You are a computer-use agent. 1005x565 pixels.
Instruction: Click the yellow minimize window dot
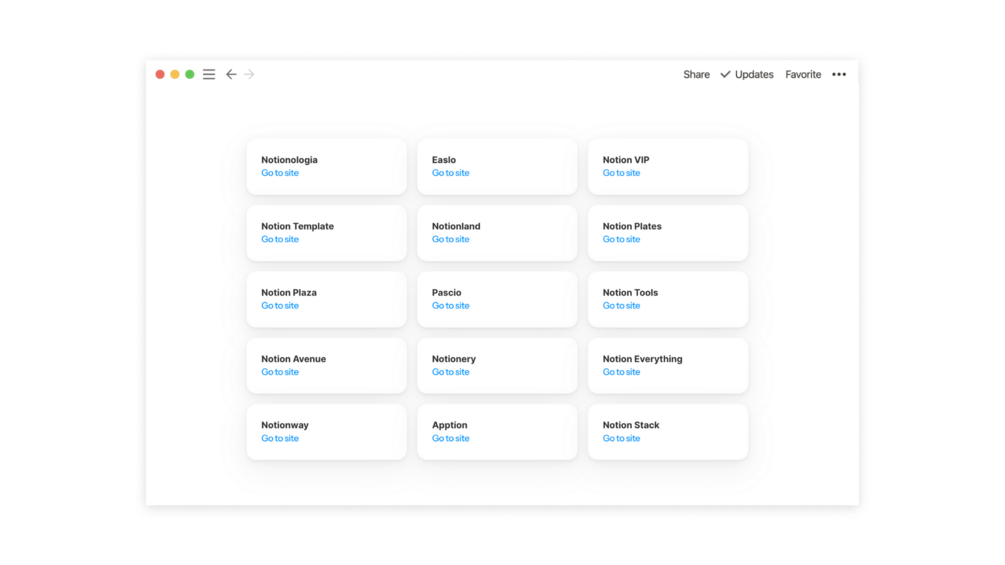point(175,74)
